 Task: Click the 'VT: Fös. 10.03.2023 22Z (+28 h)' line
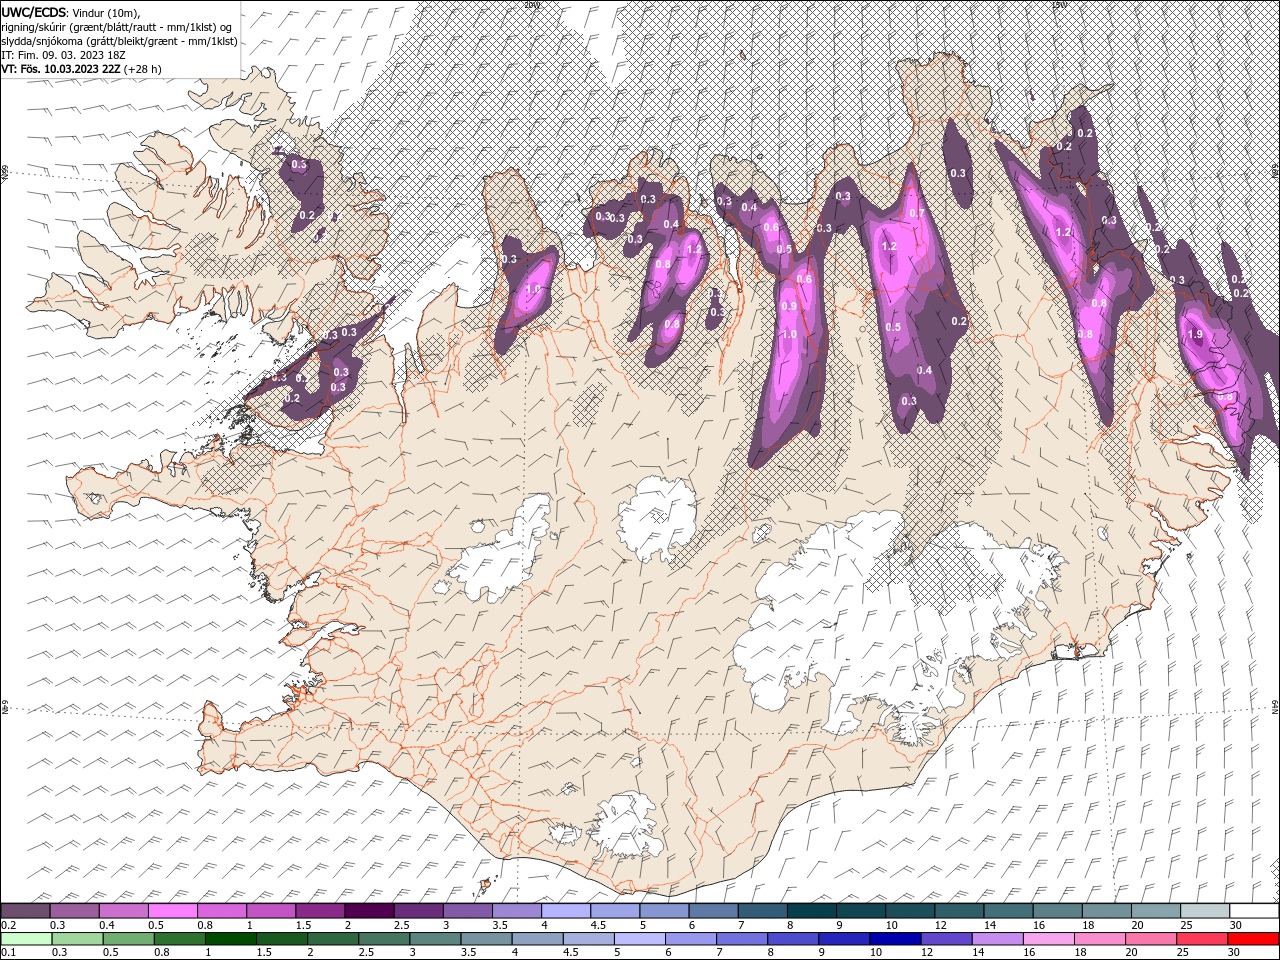(82, 69)
